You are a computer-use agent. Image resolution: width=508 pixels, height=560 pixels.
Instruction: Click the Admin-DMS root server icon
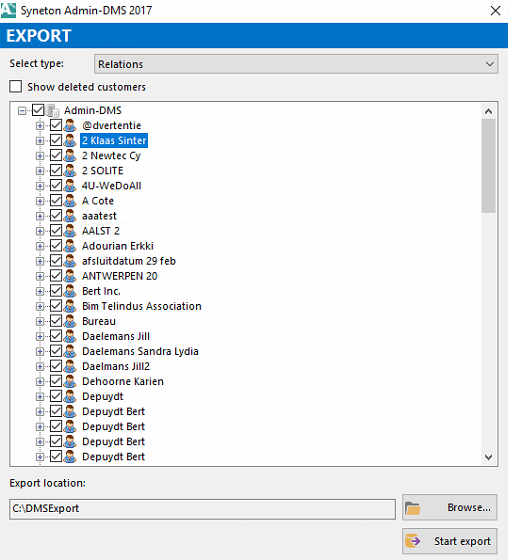click(x=53, y=110)
